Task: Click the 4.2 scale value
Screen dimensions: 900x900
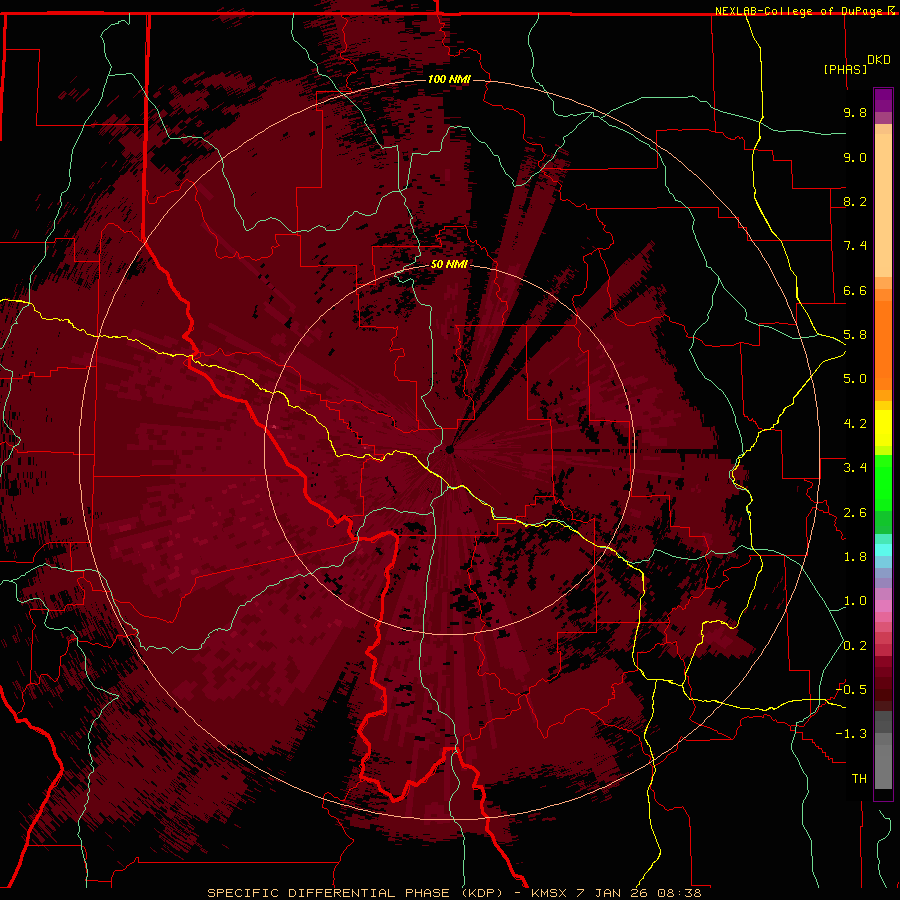Action: tap(855, 424)
